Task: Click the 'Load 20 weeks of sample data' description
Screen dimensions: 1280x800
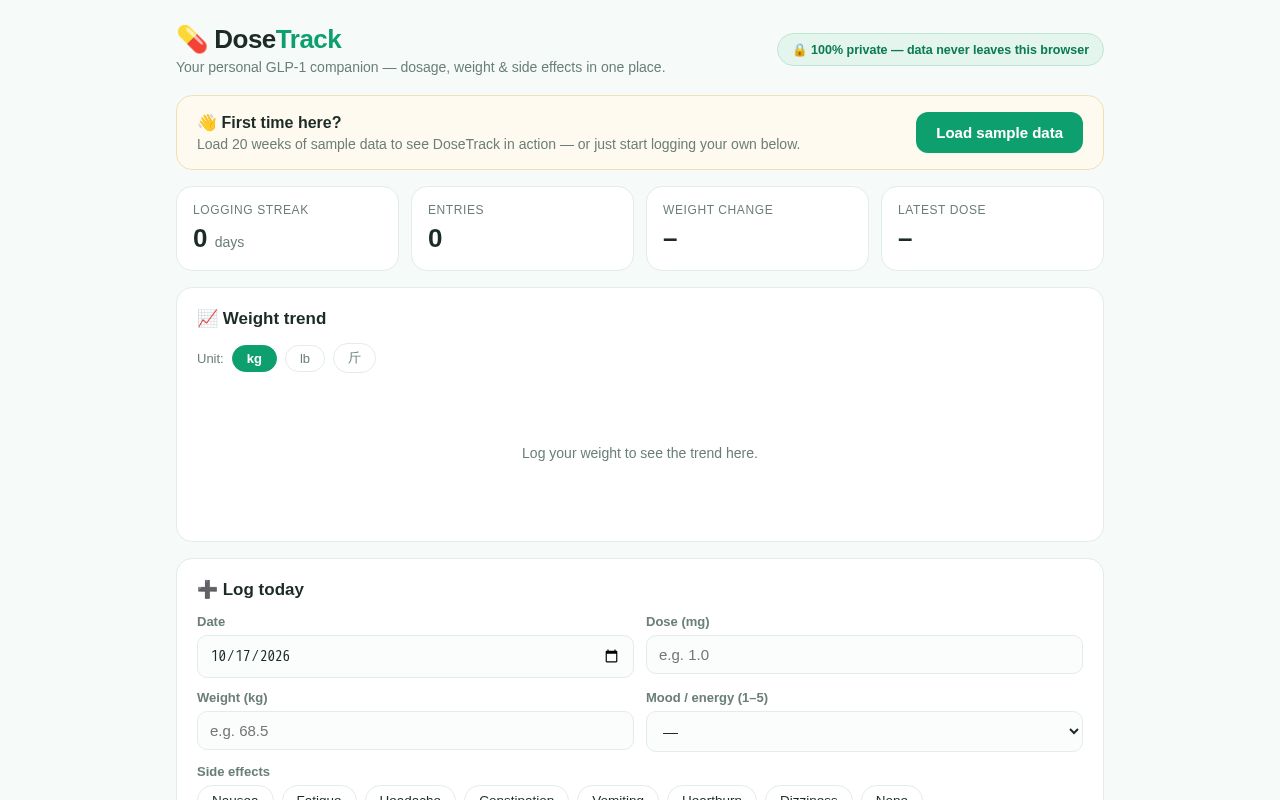Action: (x=498, y=144)
